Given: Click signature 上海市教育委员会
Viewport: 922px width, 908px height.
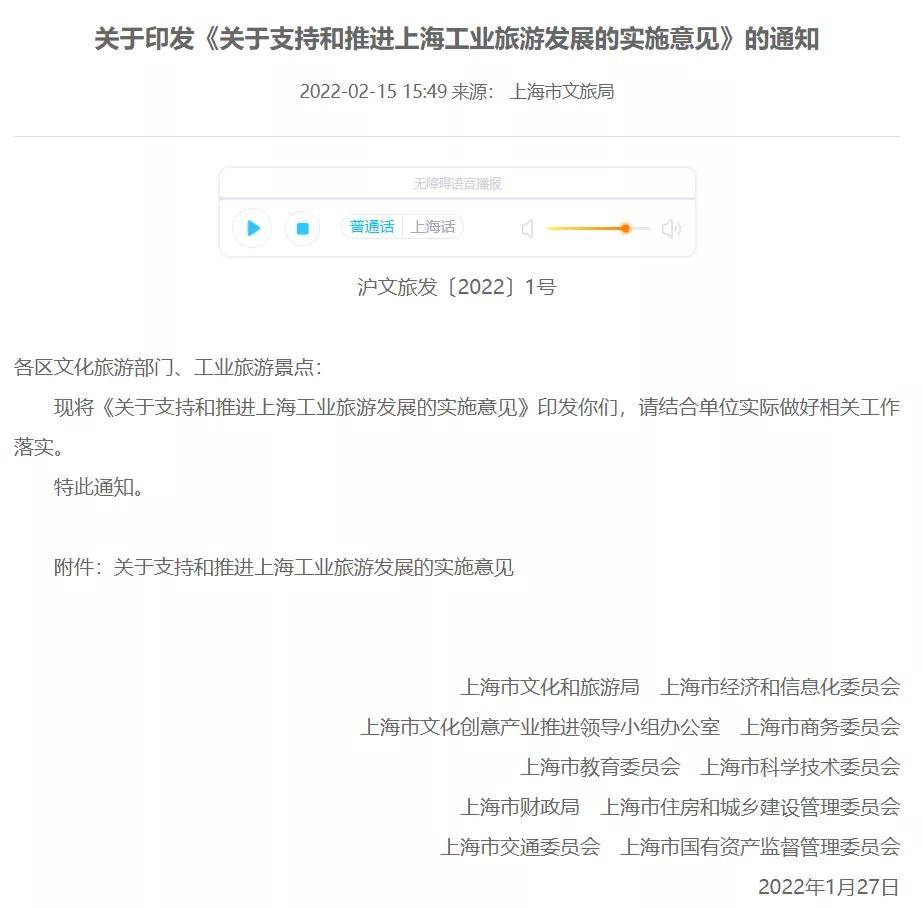Looking at the screenshot, I should (x=600, y=767).
